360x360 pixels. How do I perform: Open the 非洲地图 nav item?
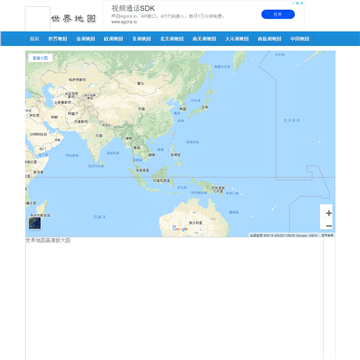(142, 39)
